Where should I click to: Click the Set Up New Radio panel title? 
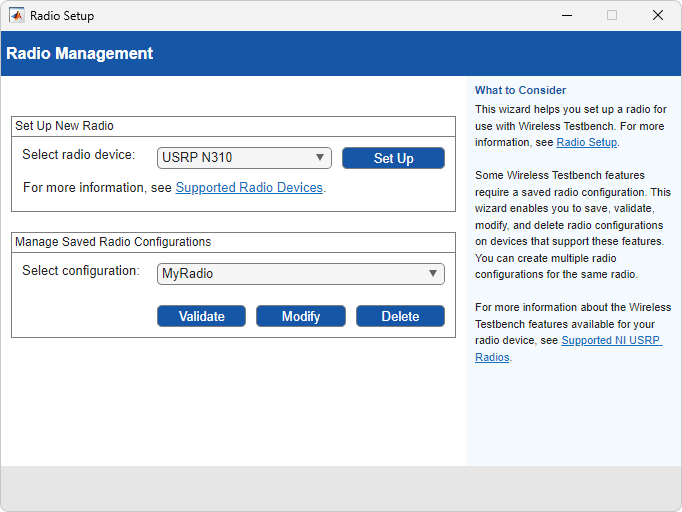tap(64, 126)
